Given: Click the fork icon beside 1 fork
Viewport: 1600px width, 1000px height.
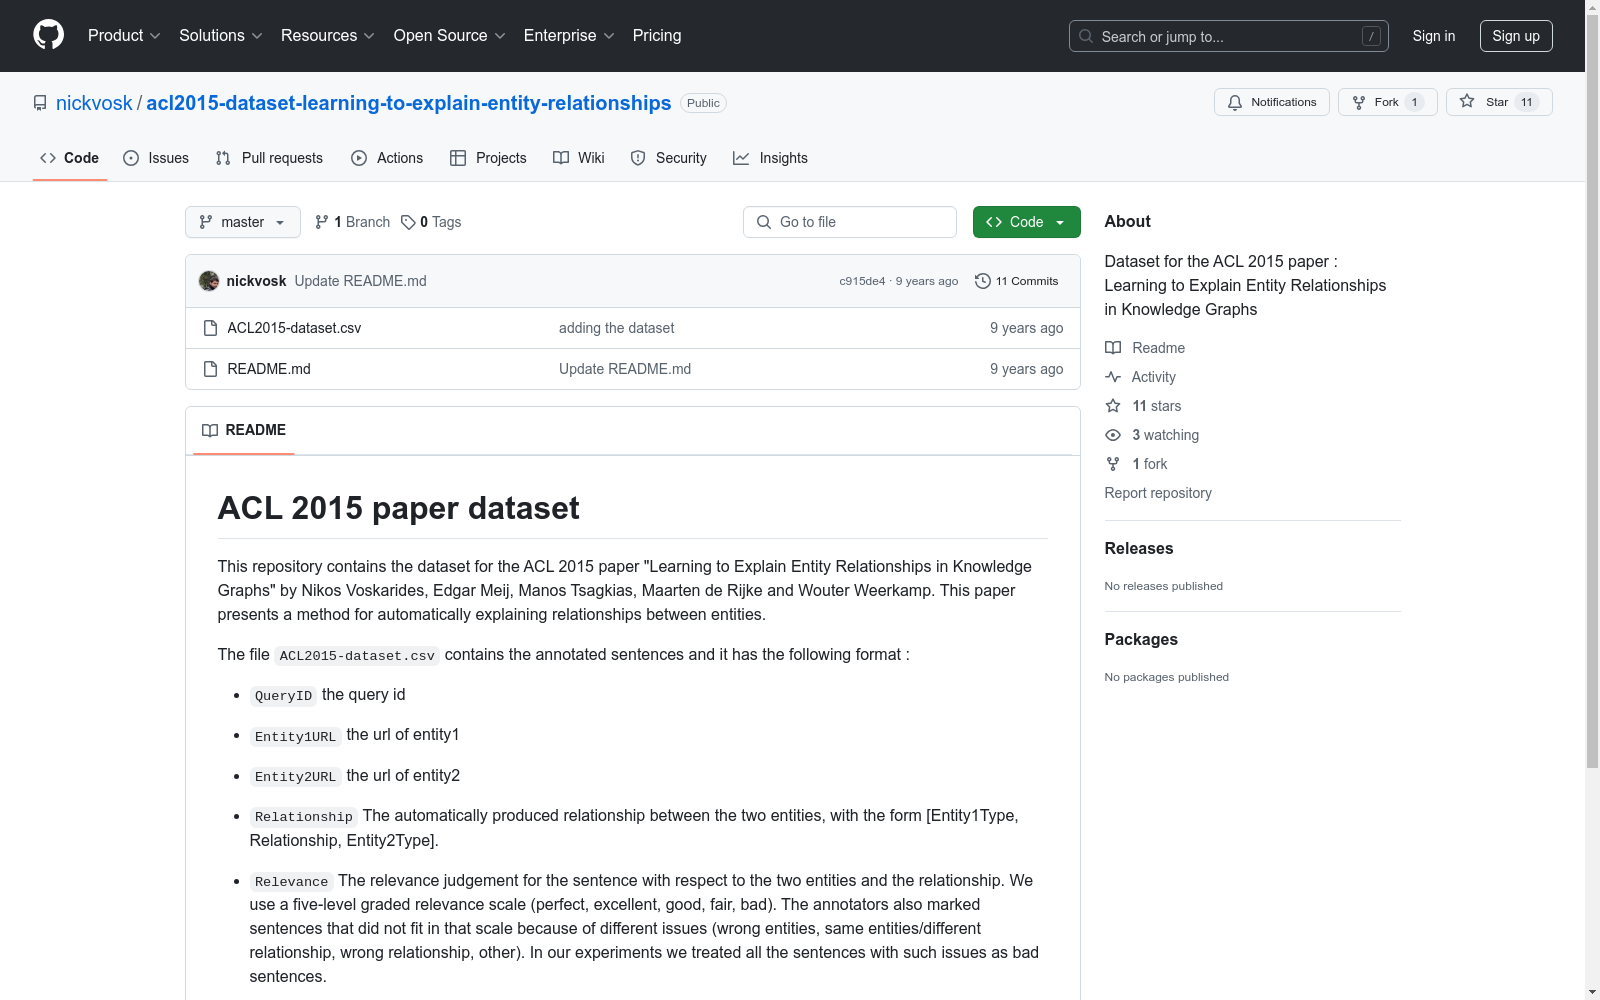Looking at the screenshot, I should [1113, 464].
